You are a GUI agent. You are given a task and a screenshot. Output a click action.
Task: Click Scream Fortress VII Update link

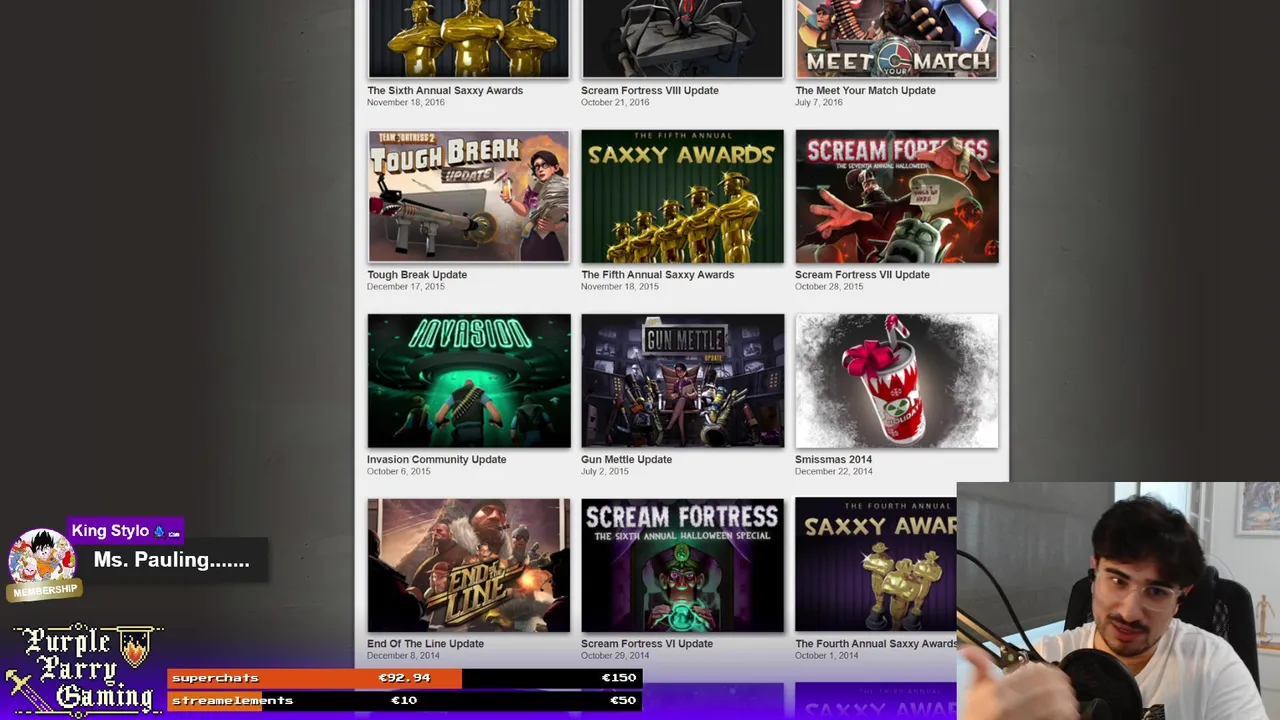[x=862, y=274]
